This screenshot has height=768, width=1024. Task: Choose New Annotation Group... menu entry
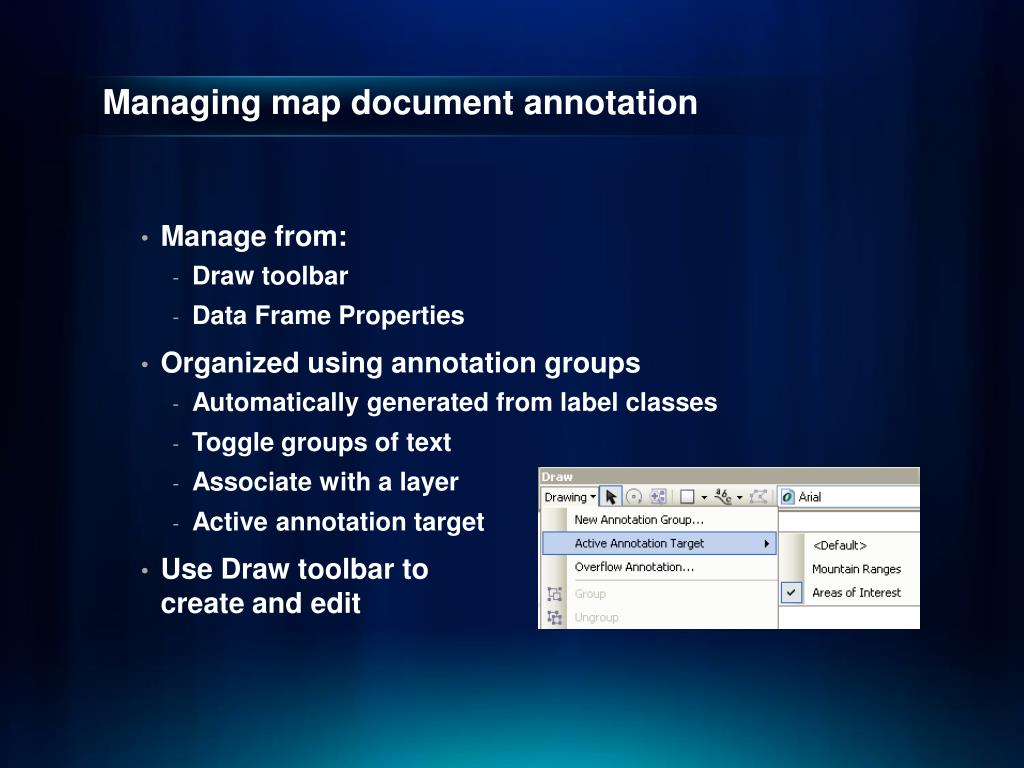[639, 520]
